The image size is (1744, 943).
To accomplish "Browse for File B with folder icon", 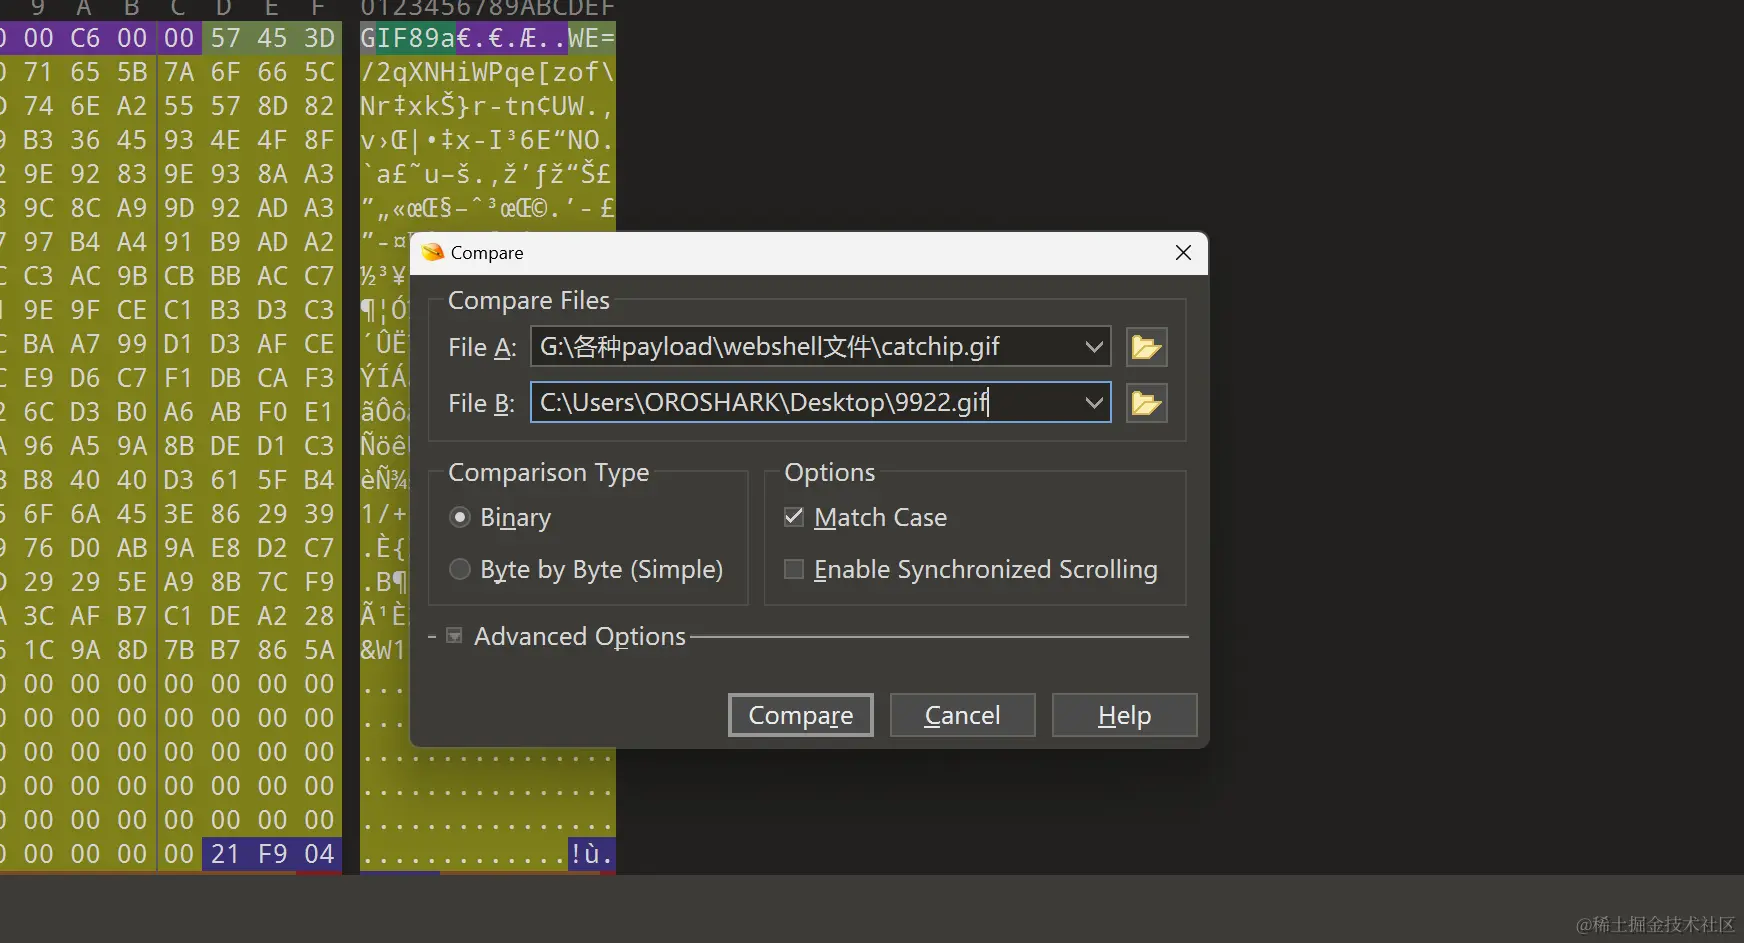I will tap(1146, 403).
